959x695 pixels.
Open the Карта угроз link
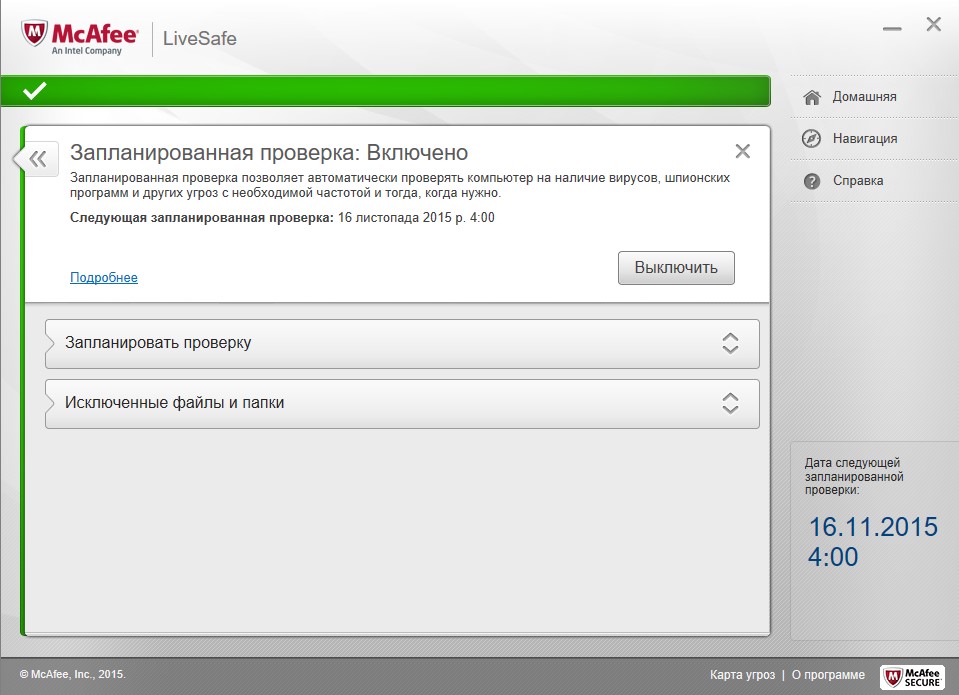(742, 675)
